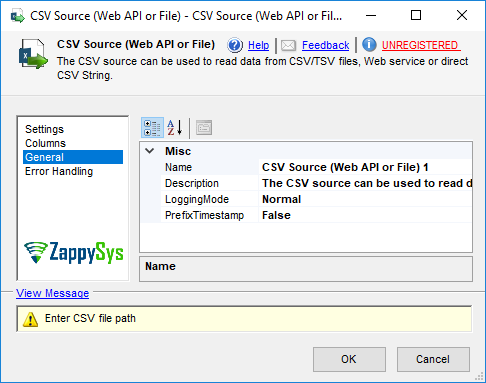Click the yellow warning triangle icon
Image resolution: width=486 pixels, height=383 pixels.
(30, 319)
